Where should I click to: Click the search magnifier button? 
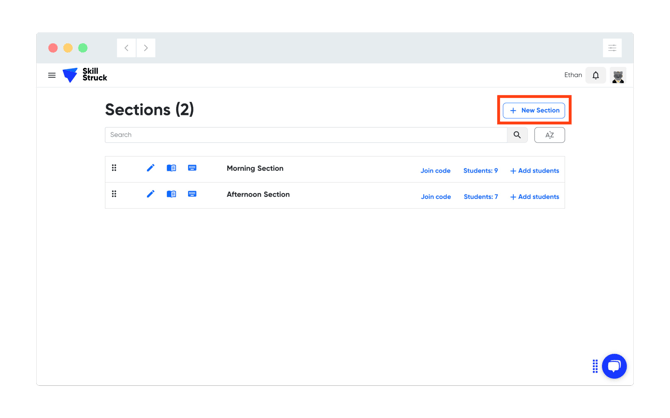(517, 135)
